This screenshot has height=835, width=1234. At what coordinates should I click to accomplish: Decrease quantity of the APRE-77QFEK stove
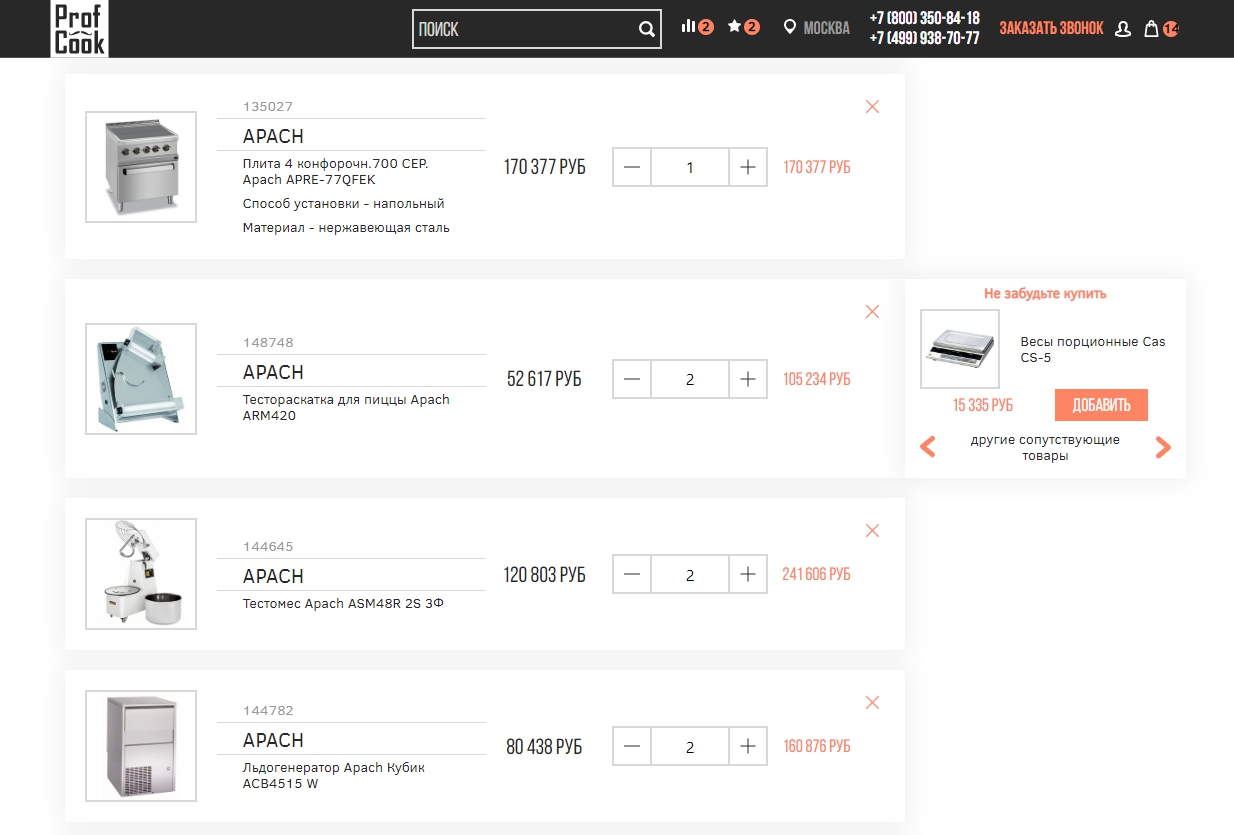tap(632, 167)
